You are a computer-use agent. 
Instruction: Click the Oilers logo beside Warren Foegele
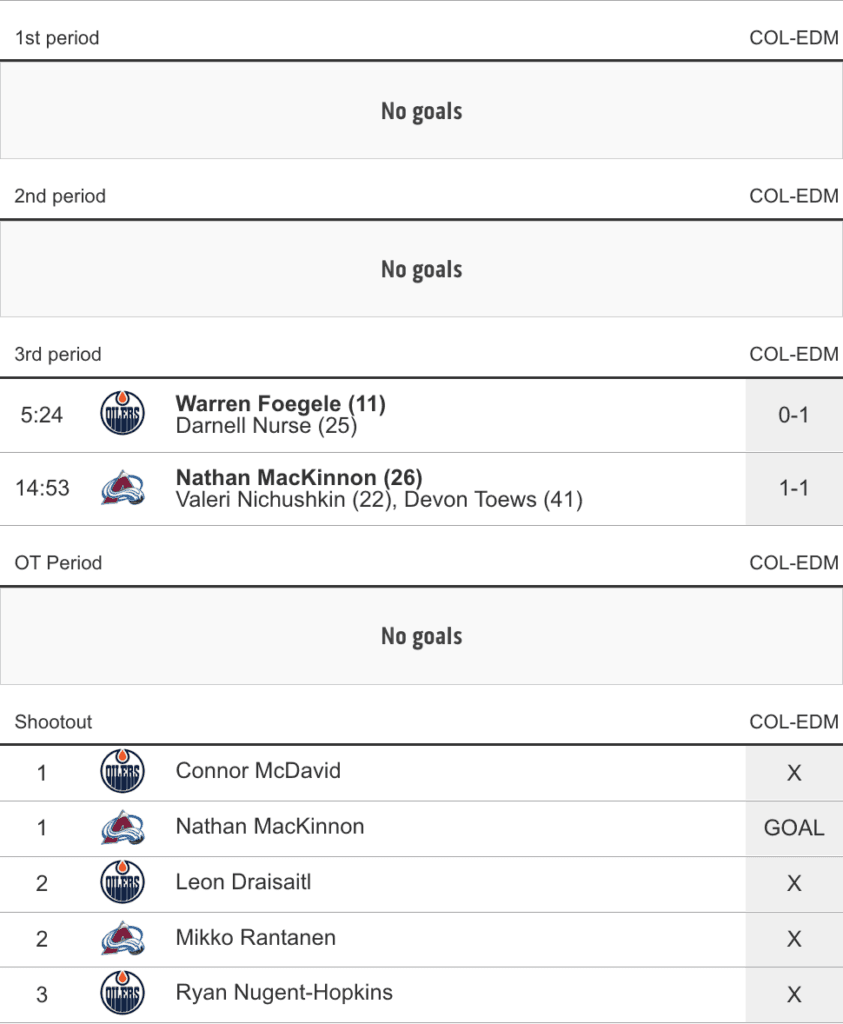point(122,414)
